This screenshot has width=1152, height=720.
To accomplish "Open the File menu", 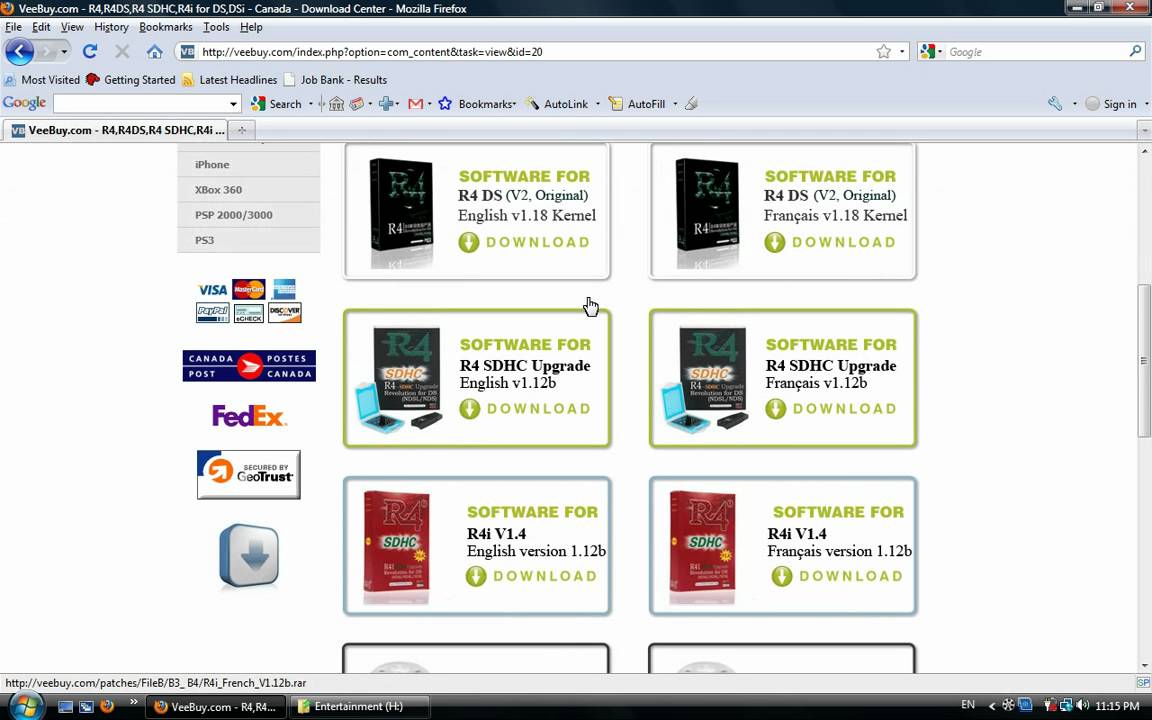I will pyautogui.click(x=13, y=27).
